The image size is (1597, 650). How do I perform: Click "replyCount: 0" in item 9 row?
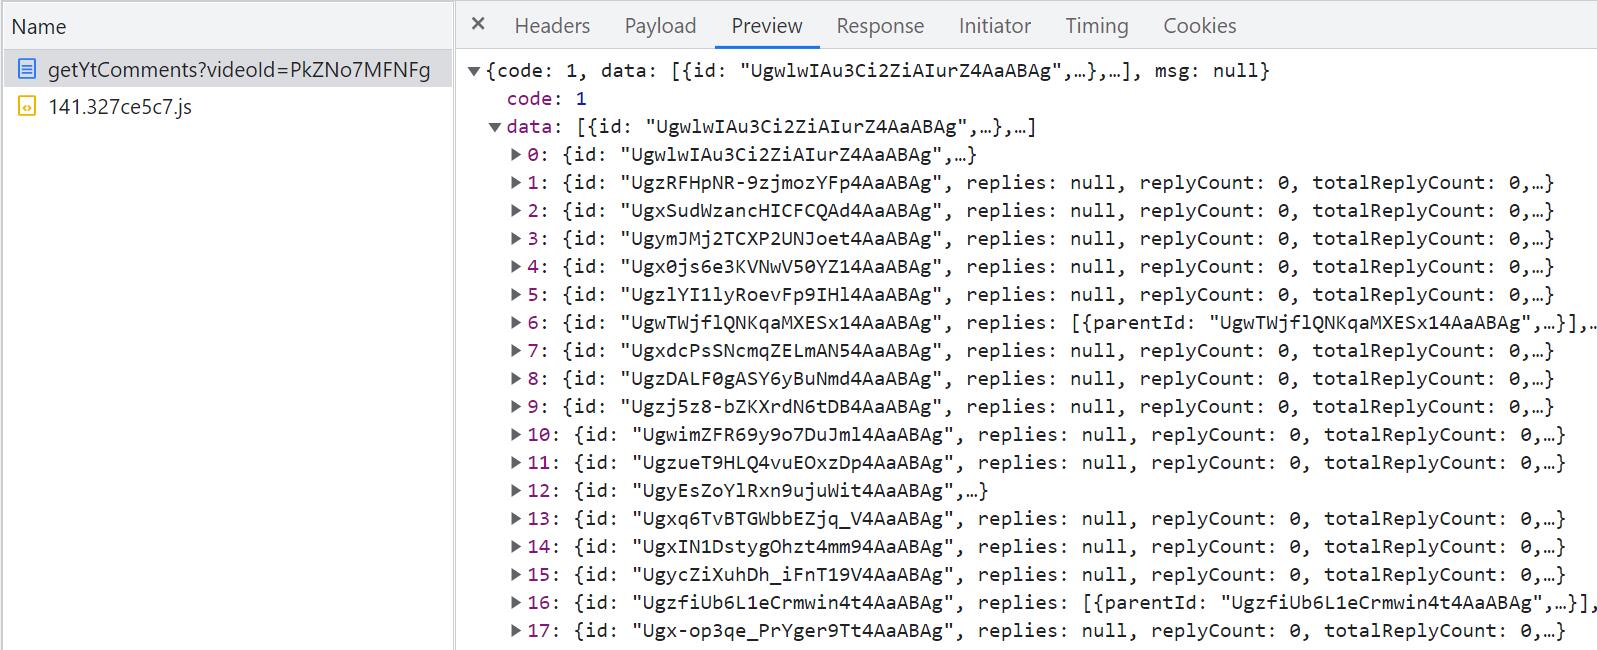[1215, 407]
